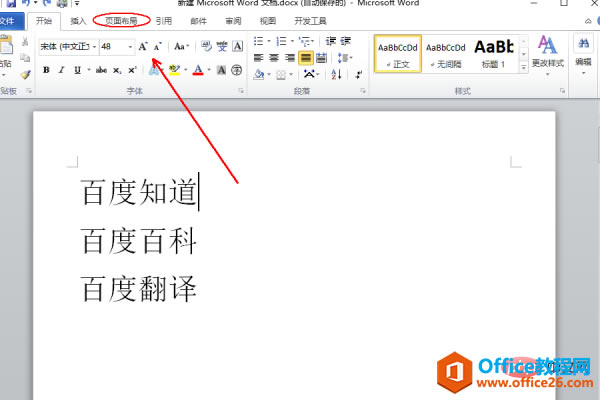
Task: Switch to the 页面布局 tab
Action: [x=121, y=21]
